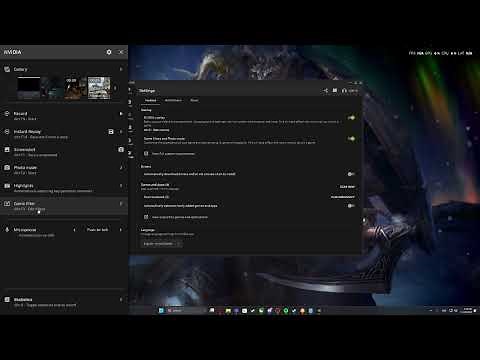Save Instant Replay clip icon
This screenshot has width=480, height=360.
tap(111, 132)
